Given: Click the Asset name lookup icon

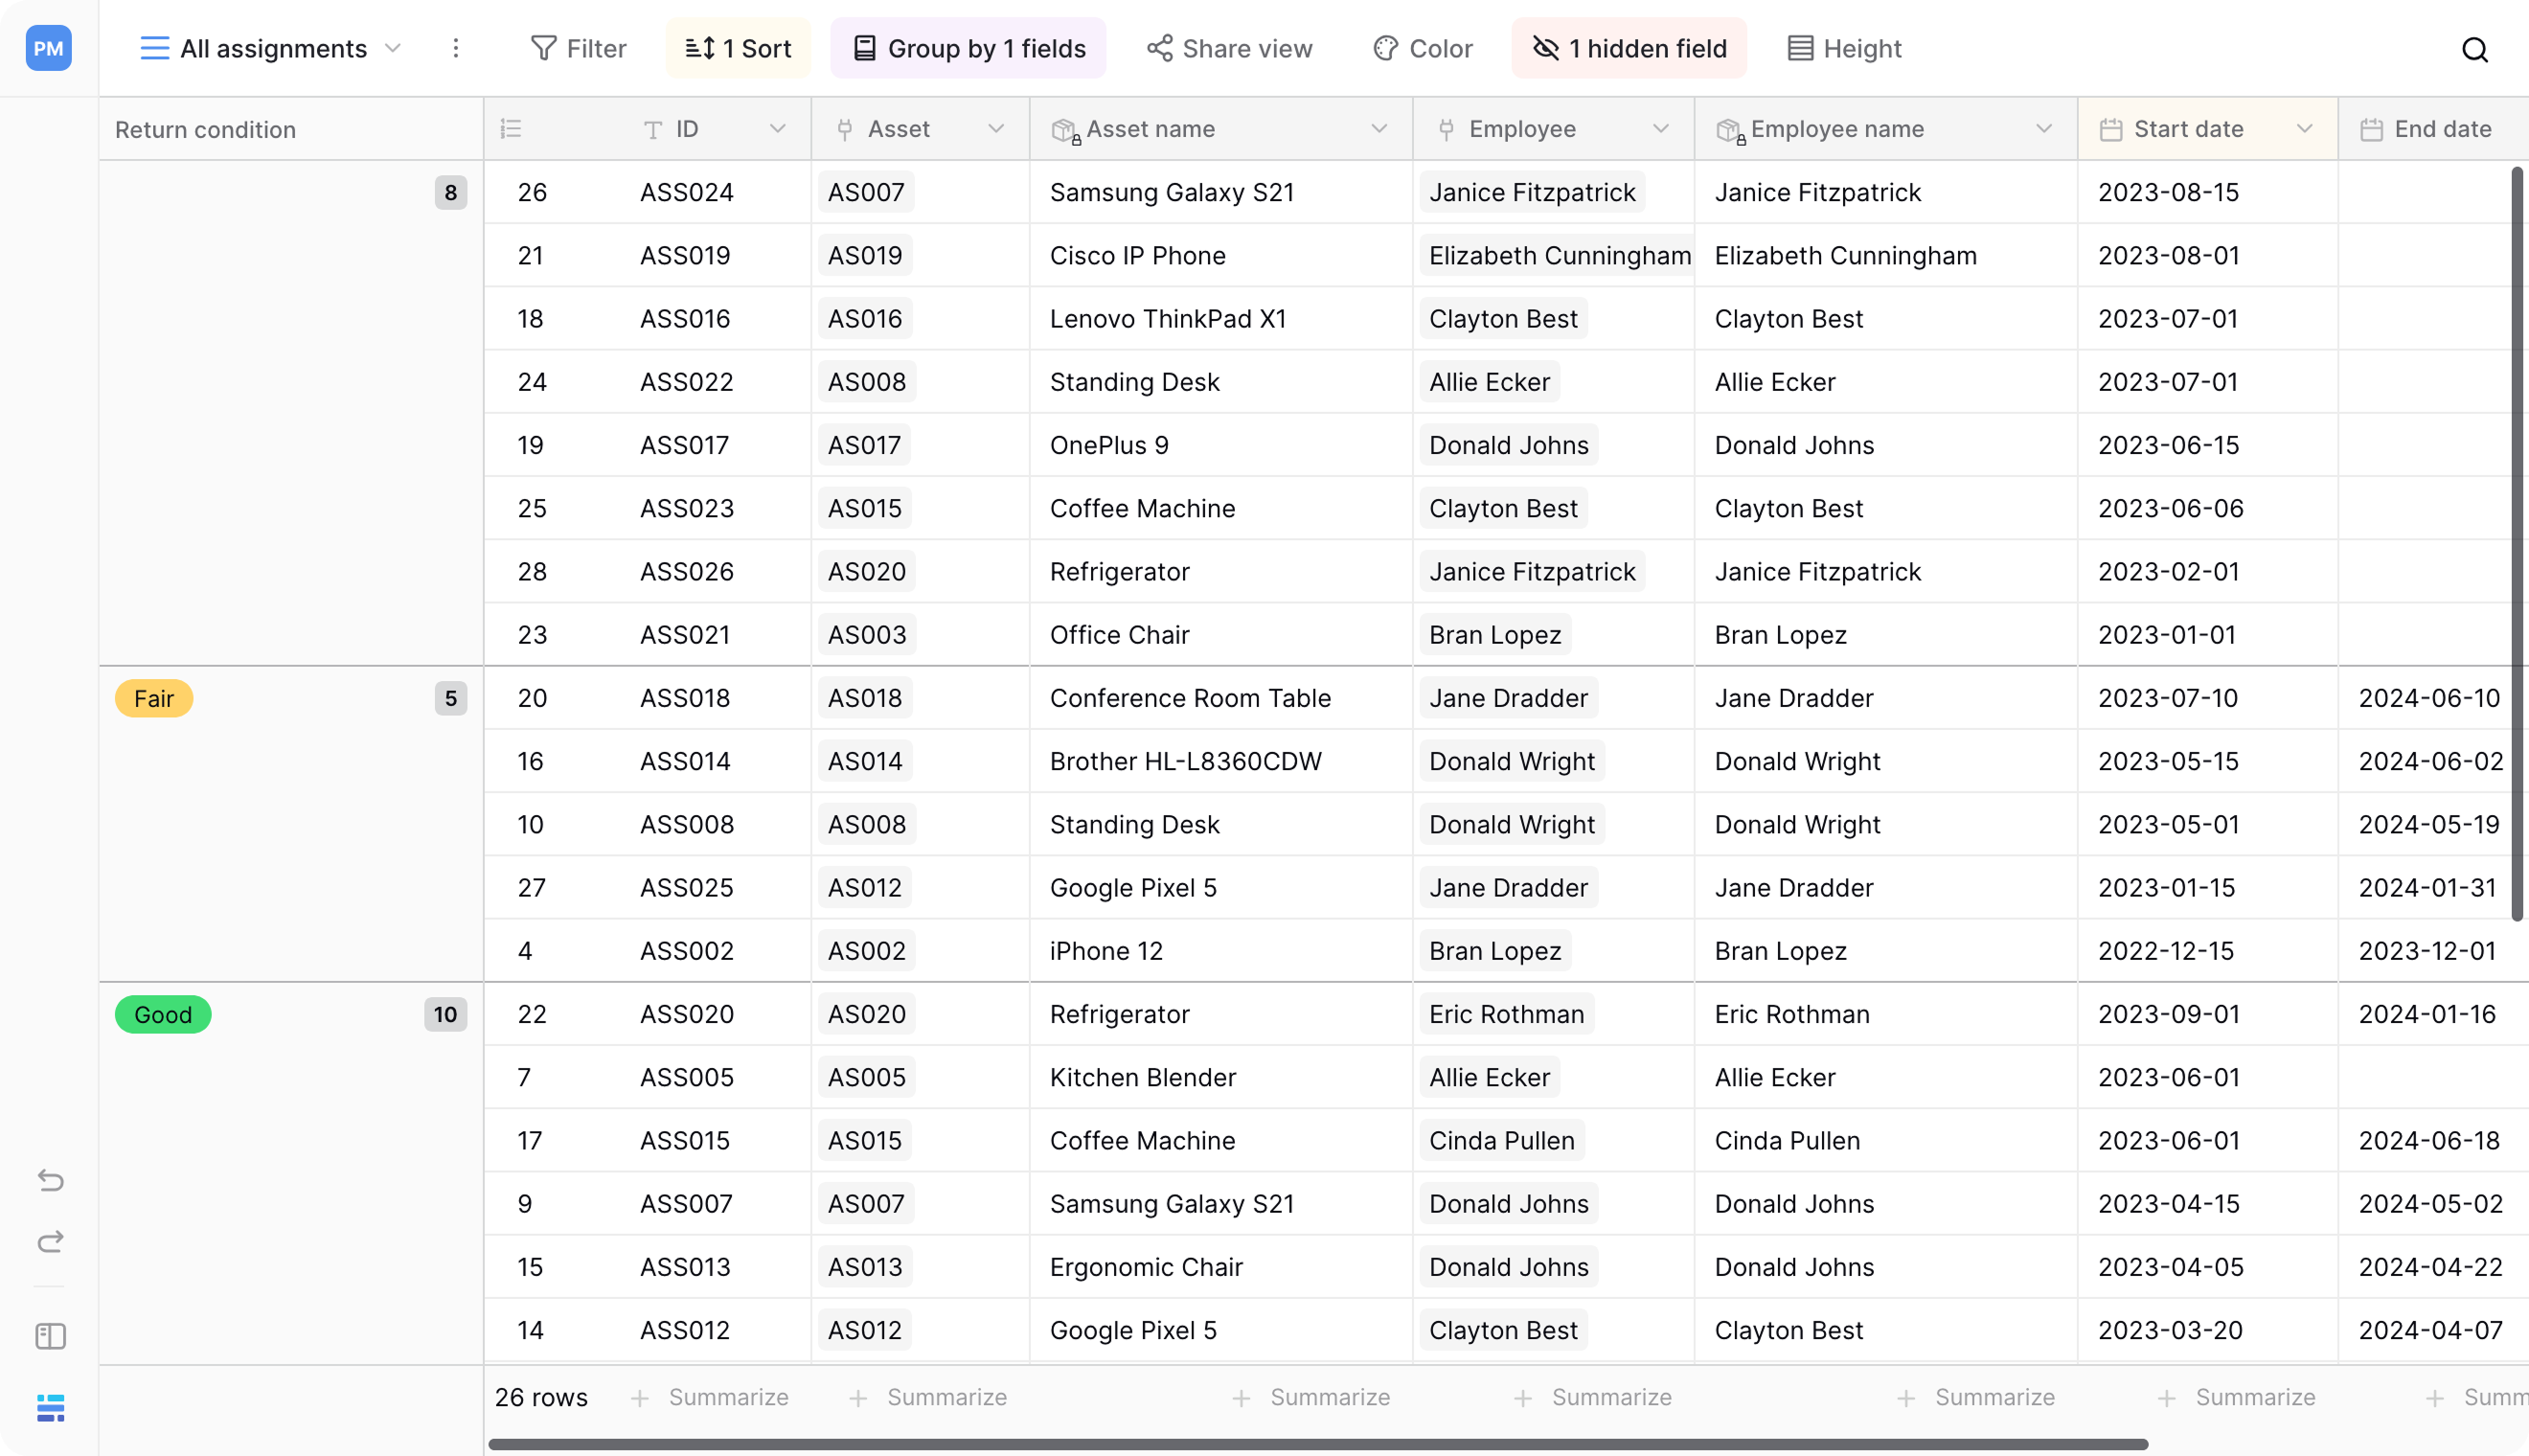Looking at the screenshot, I should (1064, 130).
